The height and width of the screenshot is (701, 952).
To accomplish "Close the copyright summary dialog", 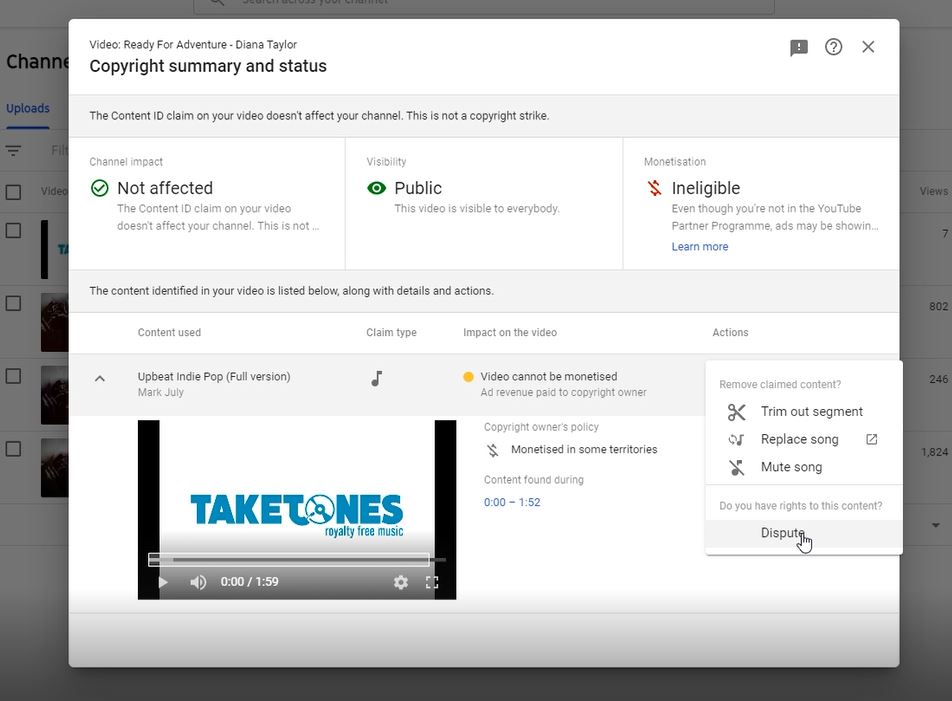I will 868,47.
